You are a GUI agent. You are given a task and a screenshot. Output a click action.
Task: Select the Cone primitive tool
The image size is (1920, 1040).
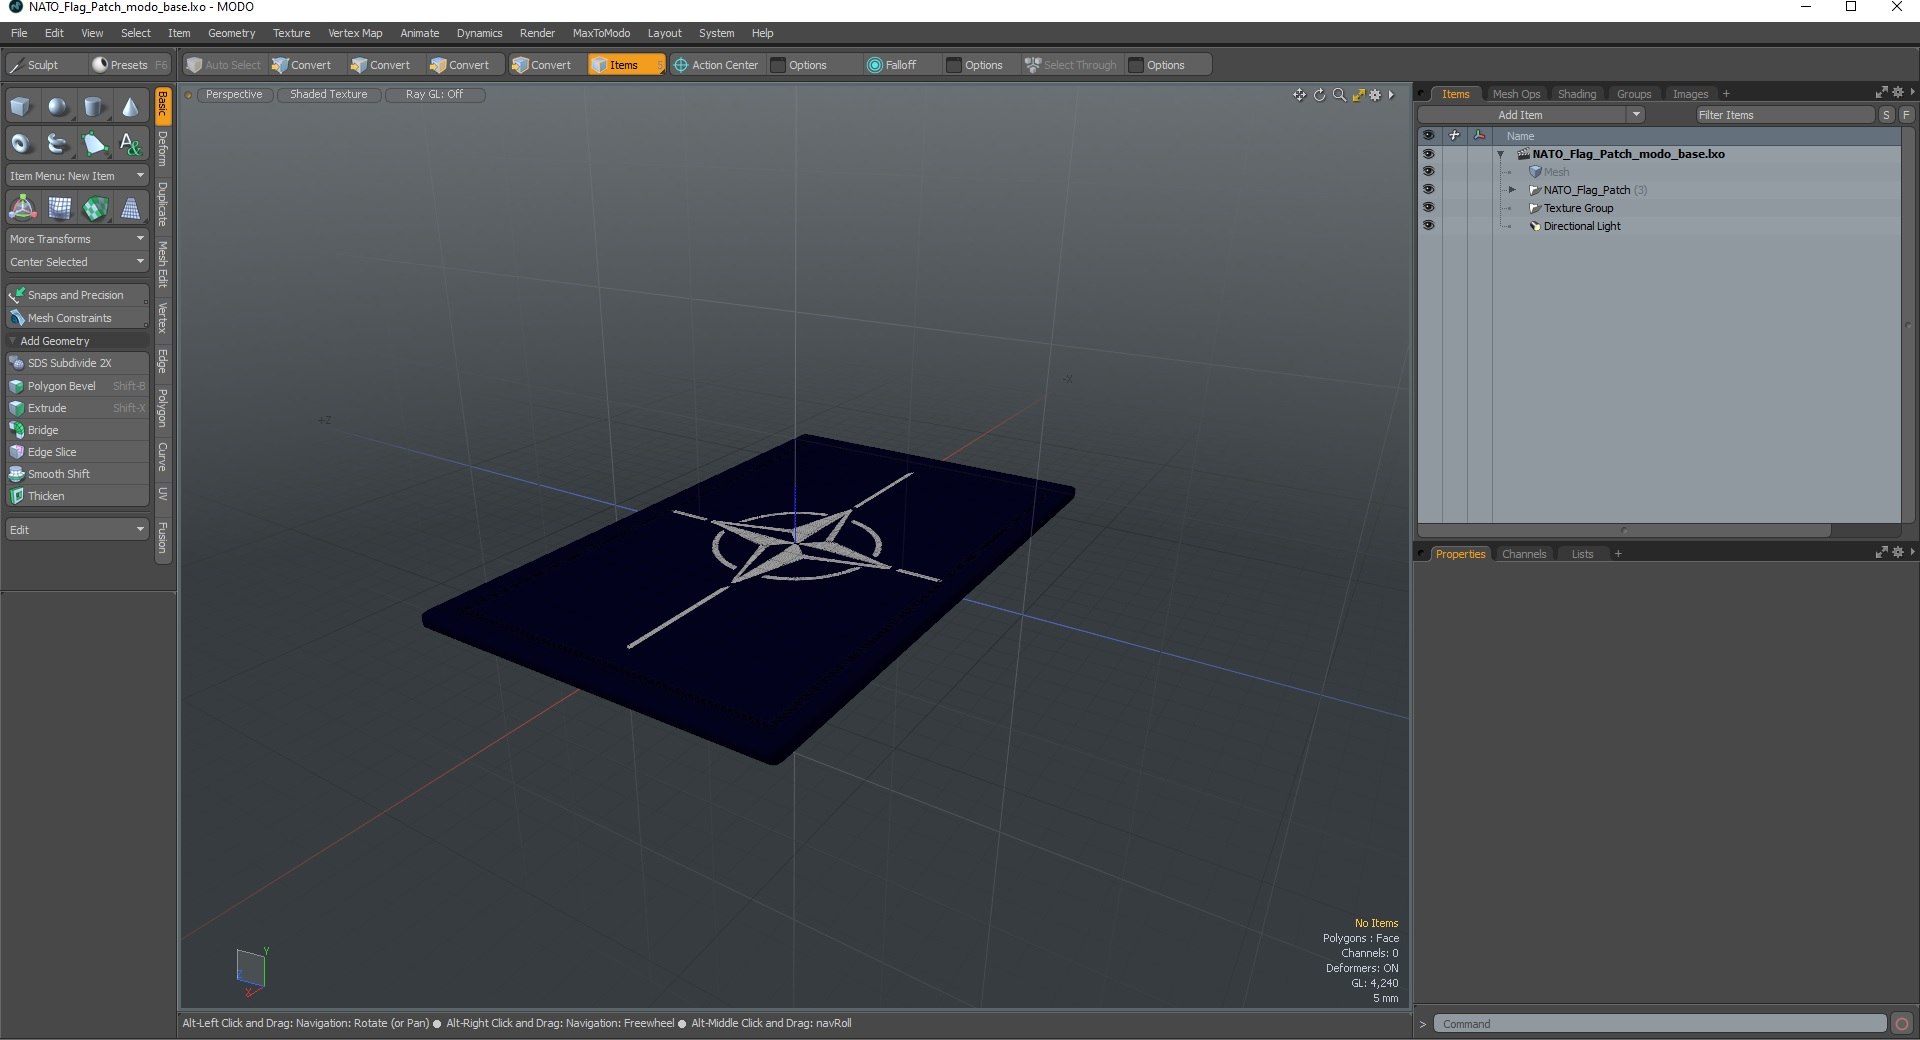130,107
